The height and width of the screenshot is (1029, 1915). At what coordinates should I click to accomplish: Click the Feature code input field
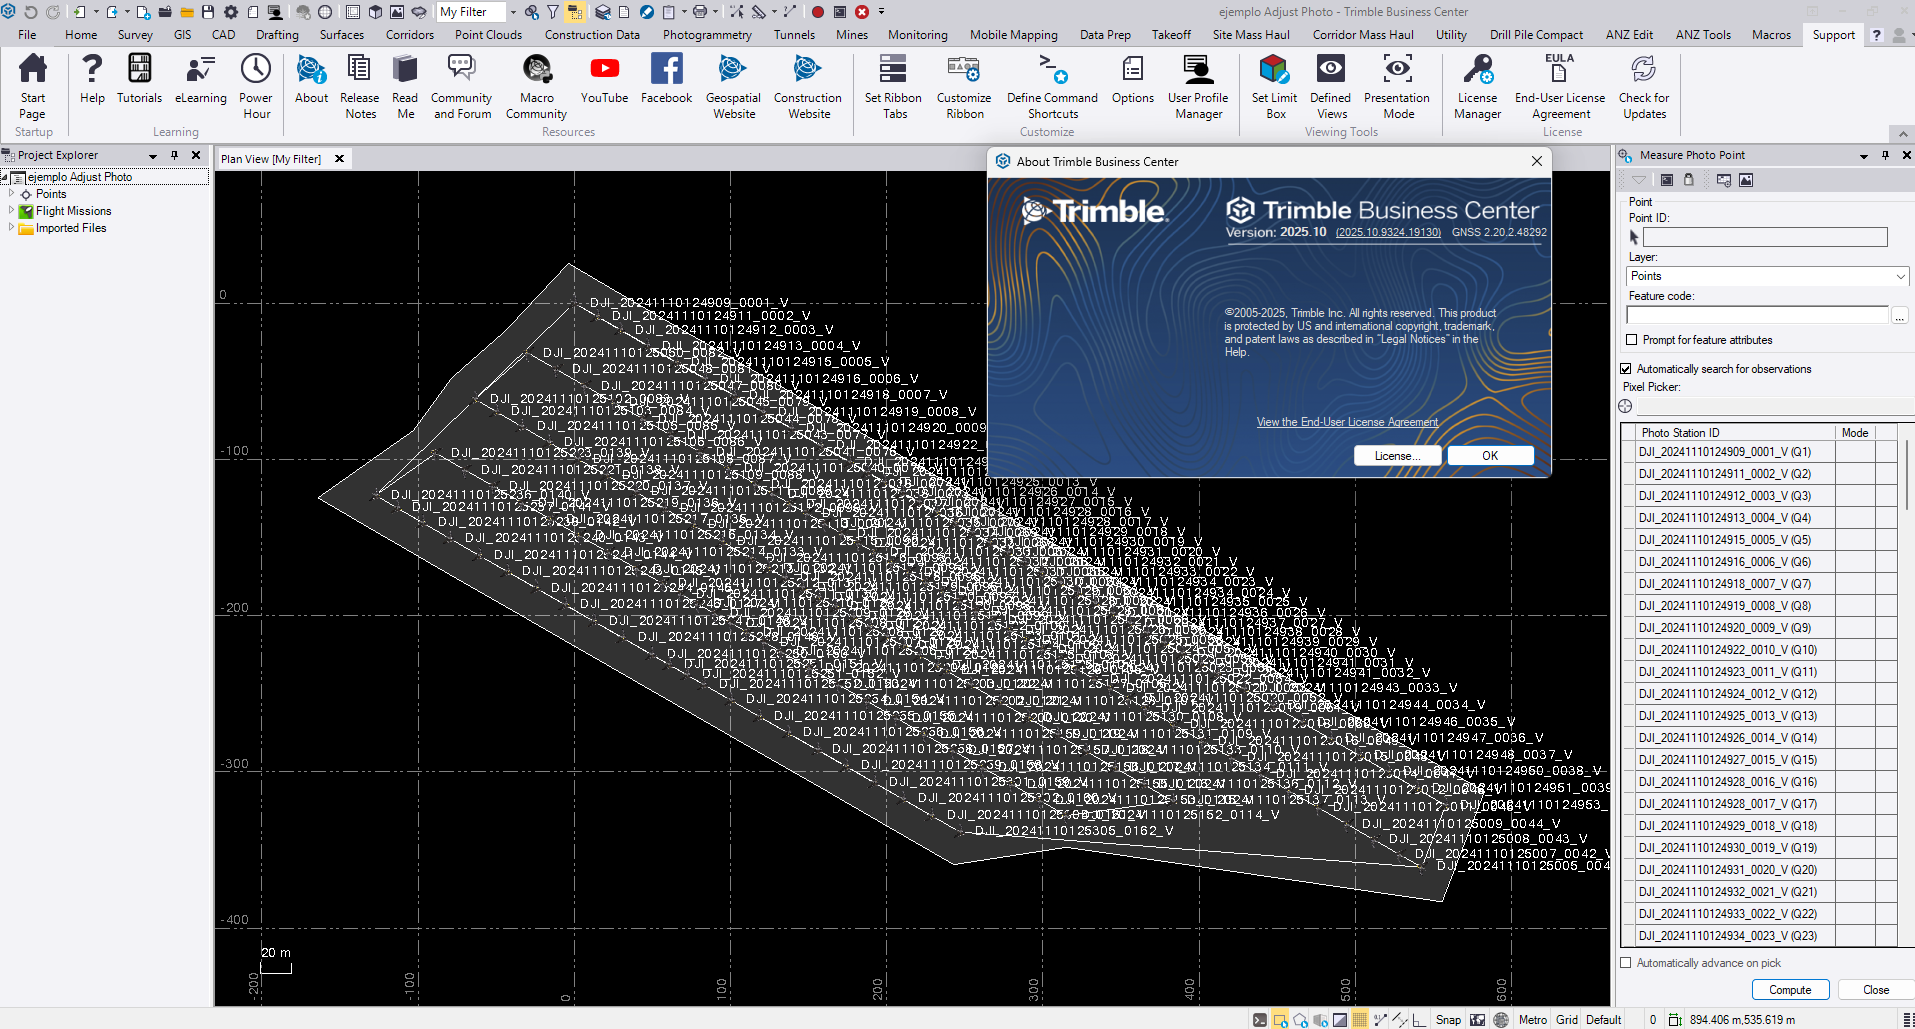pyautogui.click(x=1758, y=315)
